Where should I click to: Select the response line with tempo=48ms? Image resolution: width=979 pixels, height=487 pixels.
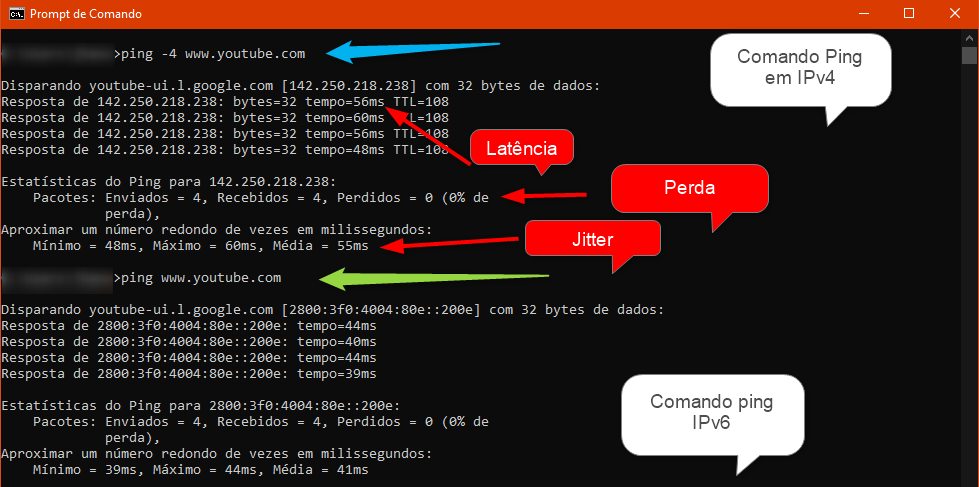225,150
